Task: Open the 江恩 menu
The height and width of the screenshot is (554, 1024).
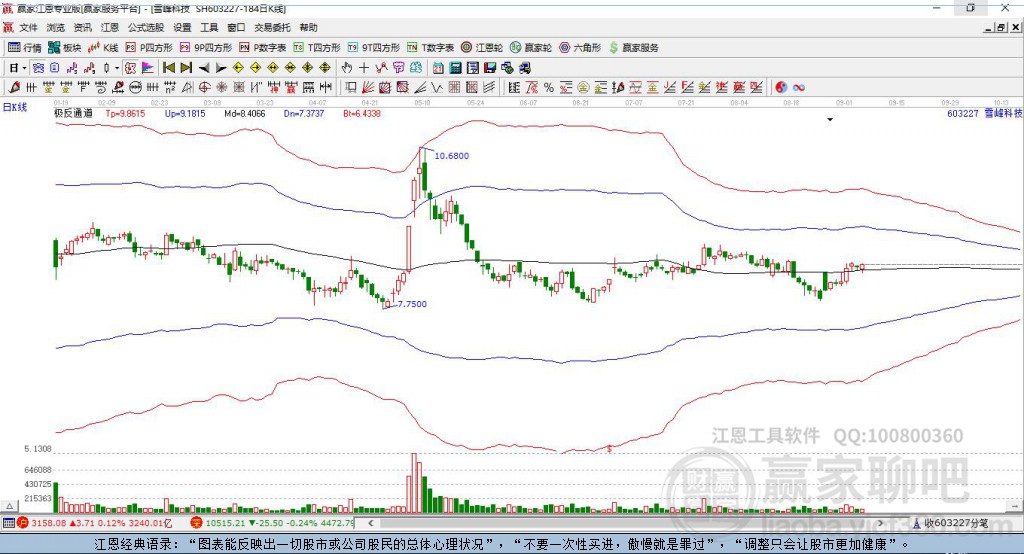Action: tap(110, 27)
